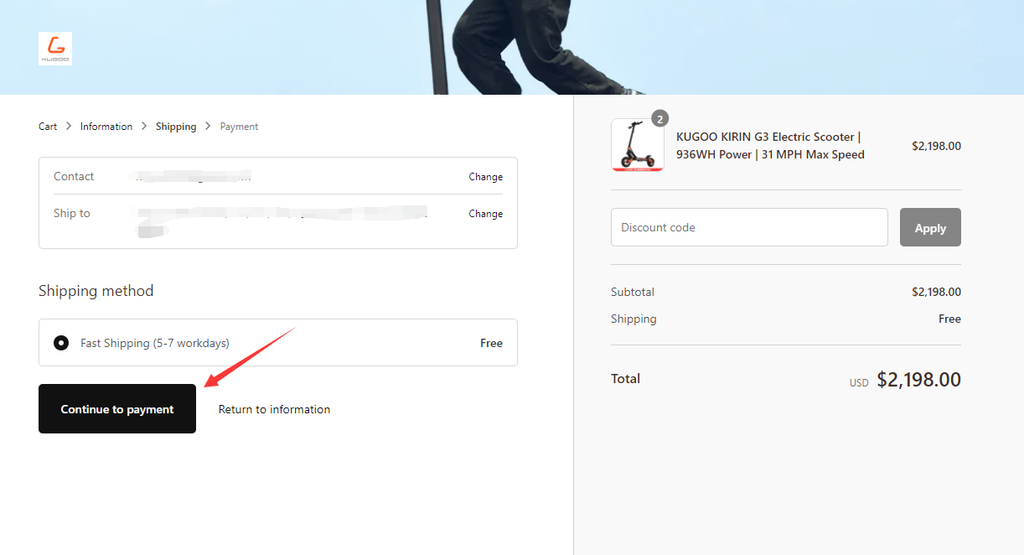The width and height of the screenshot is (1024, 555).
Task: Change the Ship to address
Action: [x=485, y=214]
